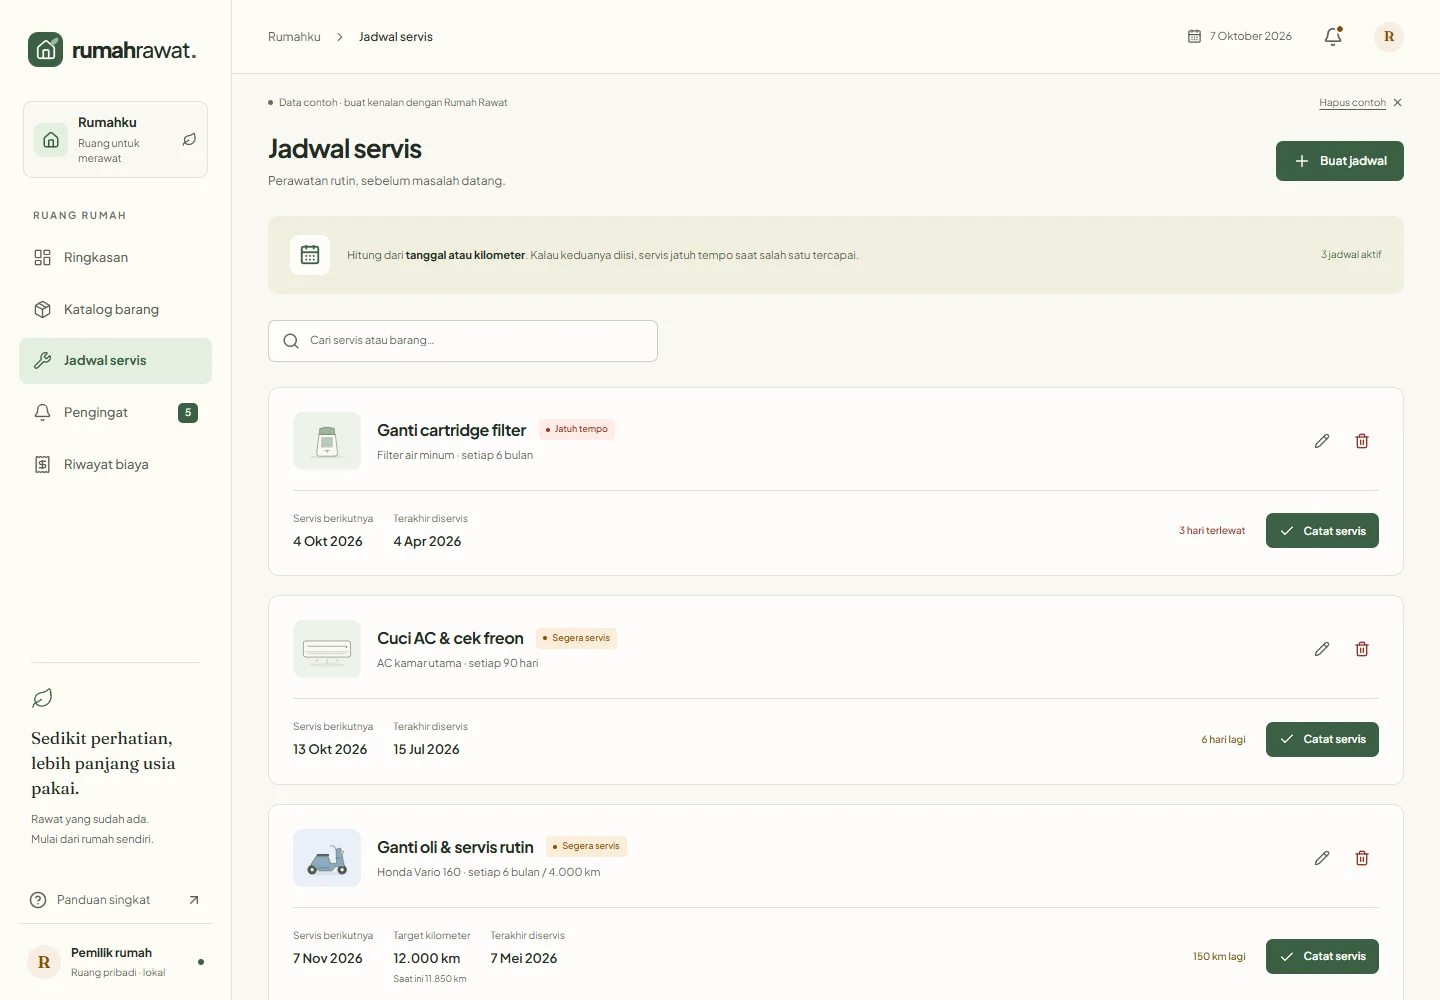Image resolution: width=1440 pixels, height=1000 pixels.
Task: Delete the Ganti cartridge filter schedule
Action: (x=1362, y=441)
